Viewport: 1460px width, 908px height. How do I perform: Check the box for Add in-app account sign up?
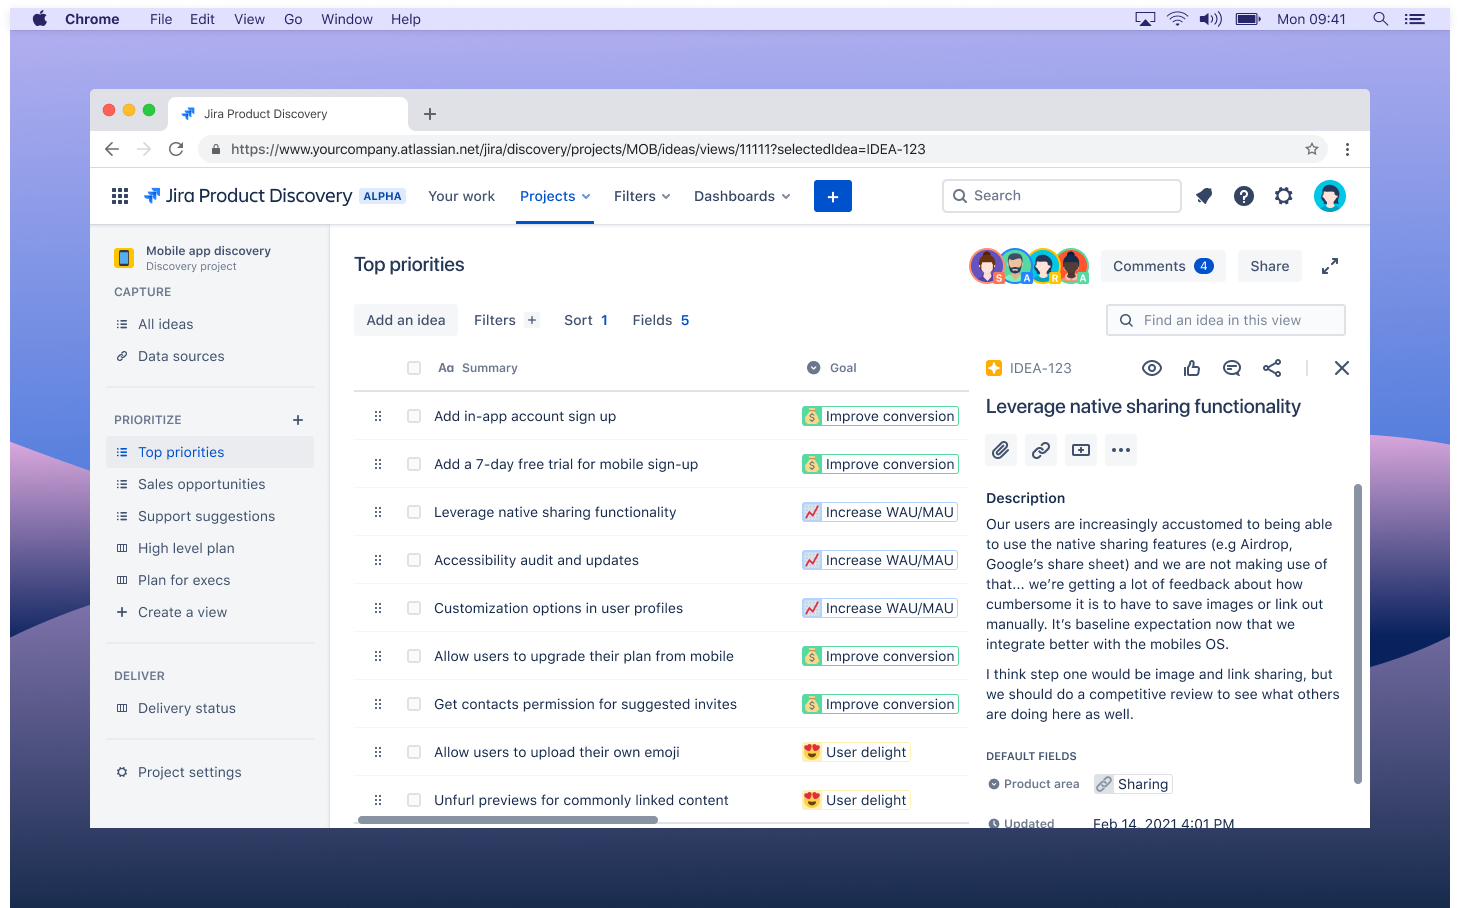pos(414,416)
